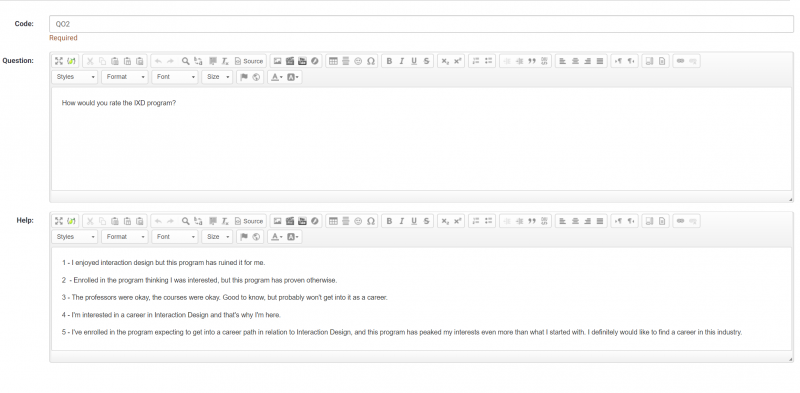Click the Source button in Help editor
800x393 pixels.
pos(249,222)
